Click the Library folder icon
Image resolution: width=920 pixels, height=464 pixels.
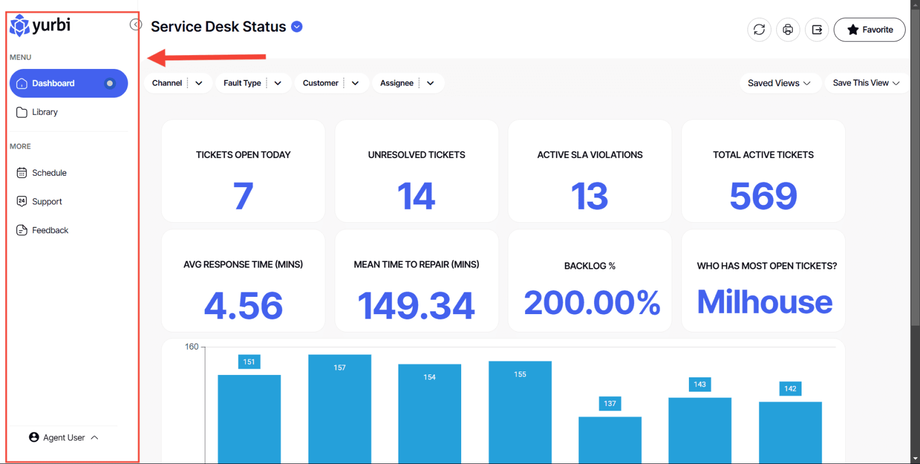[22, 112]
